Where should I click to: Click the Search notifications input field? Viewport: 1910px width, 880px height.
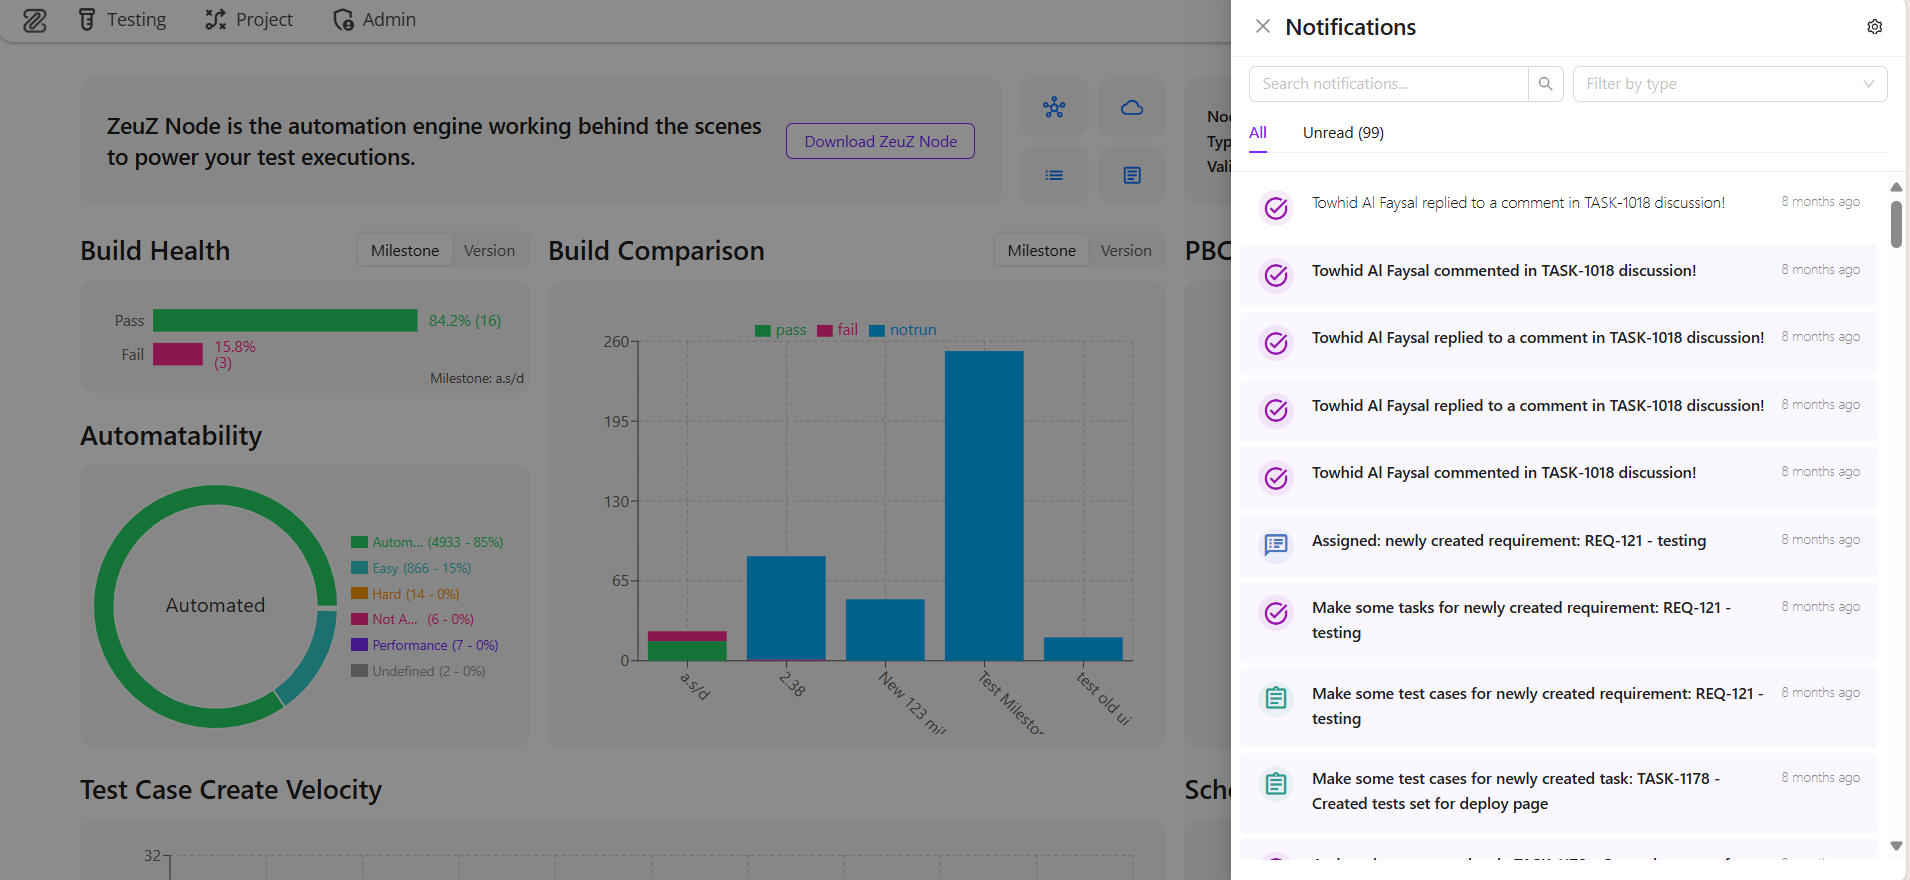[1388, 84]
